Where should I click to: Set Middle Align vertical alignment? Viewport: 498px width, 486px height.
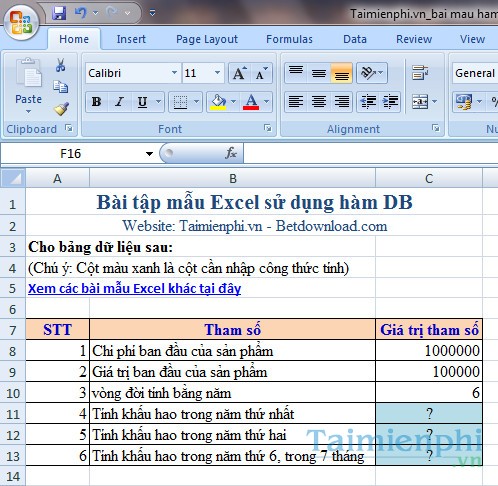(319, 72)
